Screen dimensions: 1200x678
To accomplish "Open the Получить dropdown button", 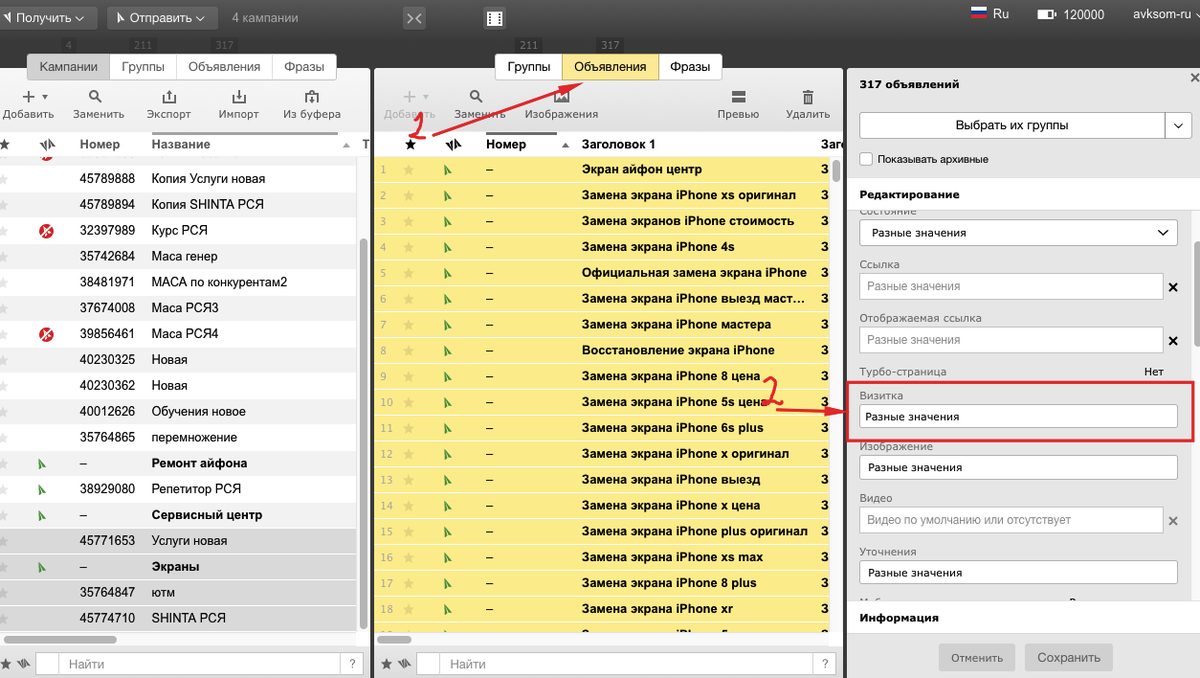I will pyautogui.click(x=47, y=17).
